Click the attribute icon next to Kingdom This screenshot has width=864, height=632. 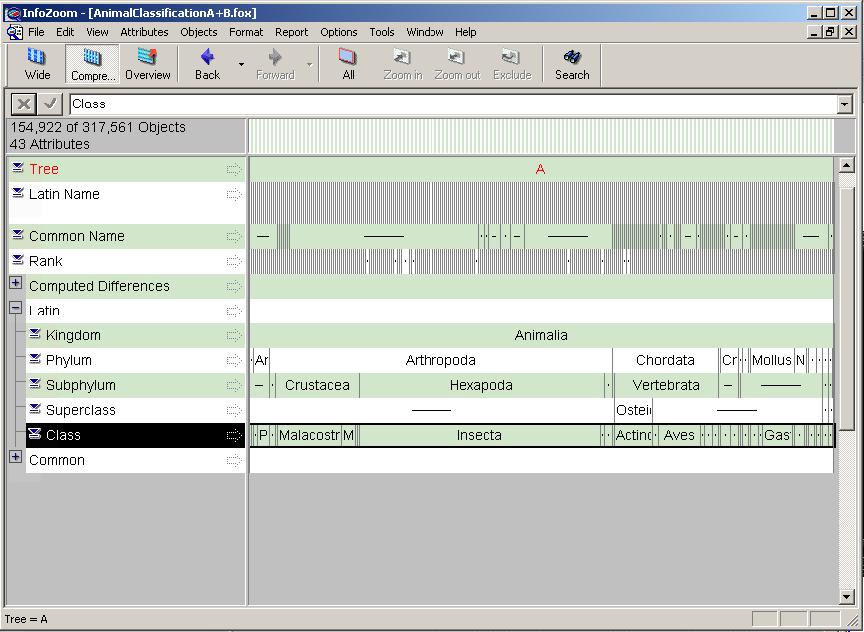point(35,335)
